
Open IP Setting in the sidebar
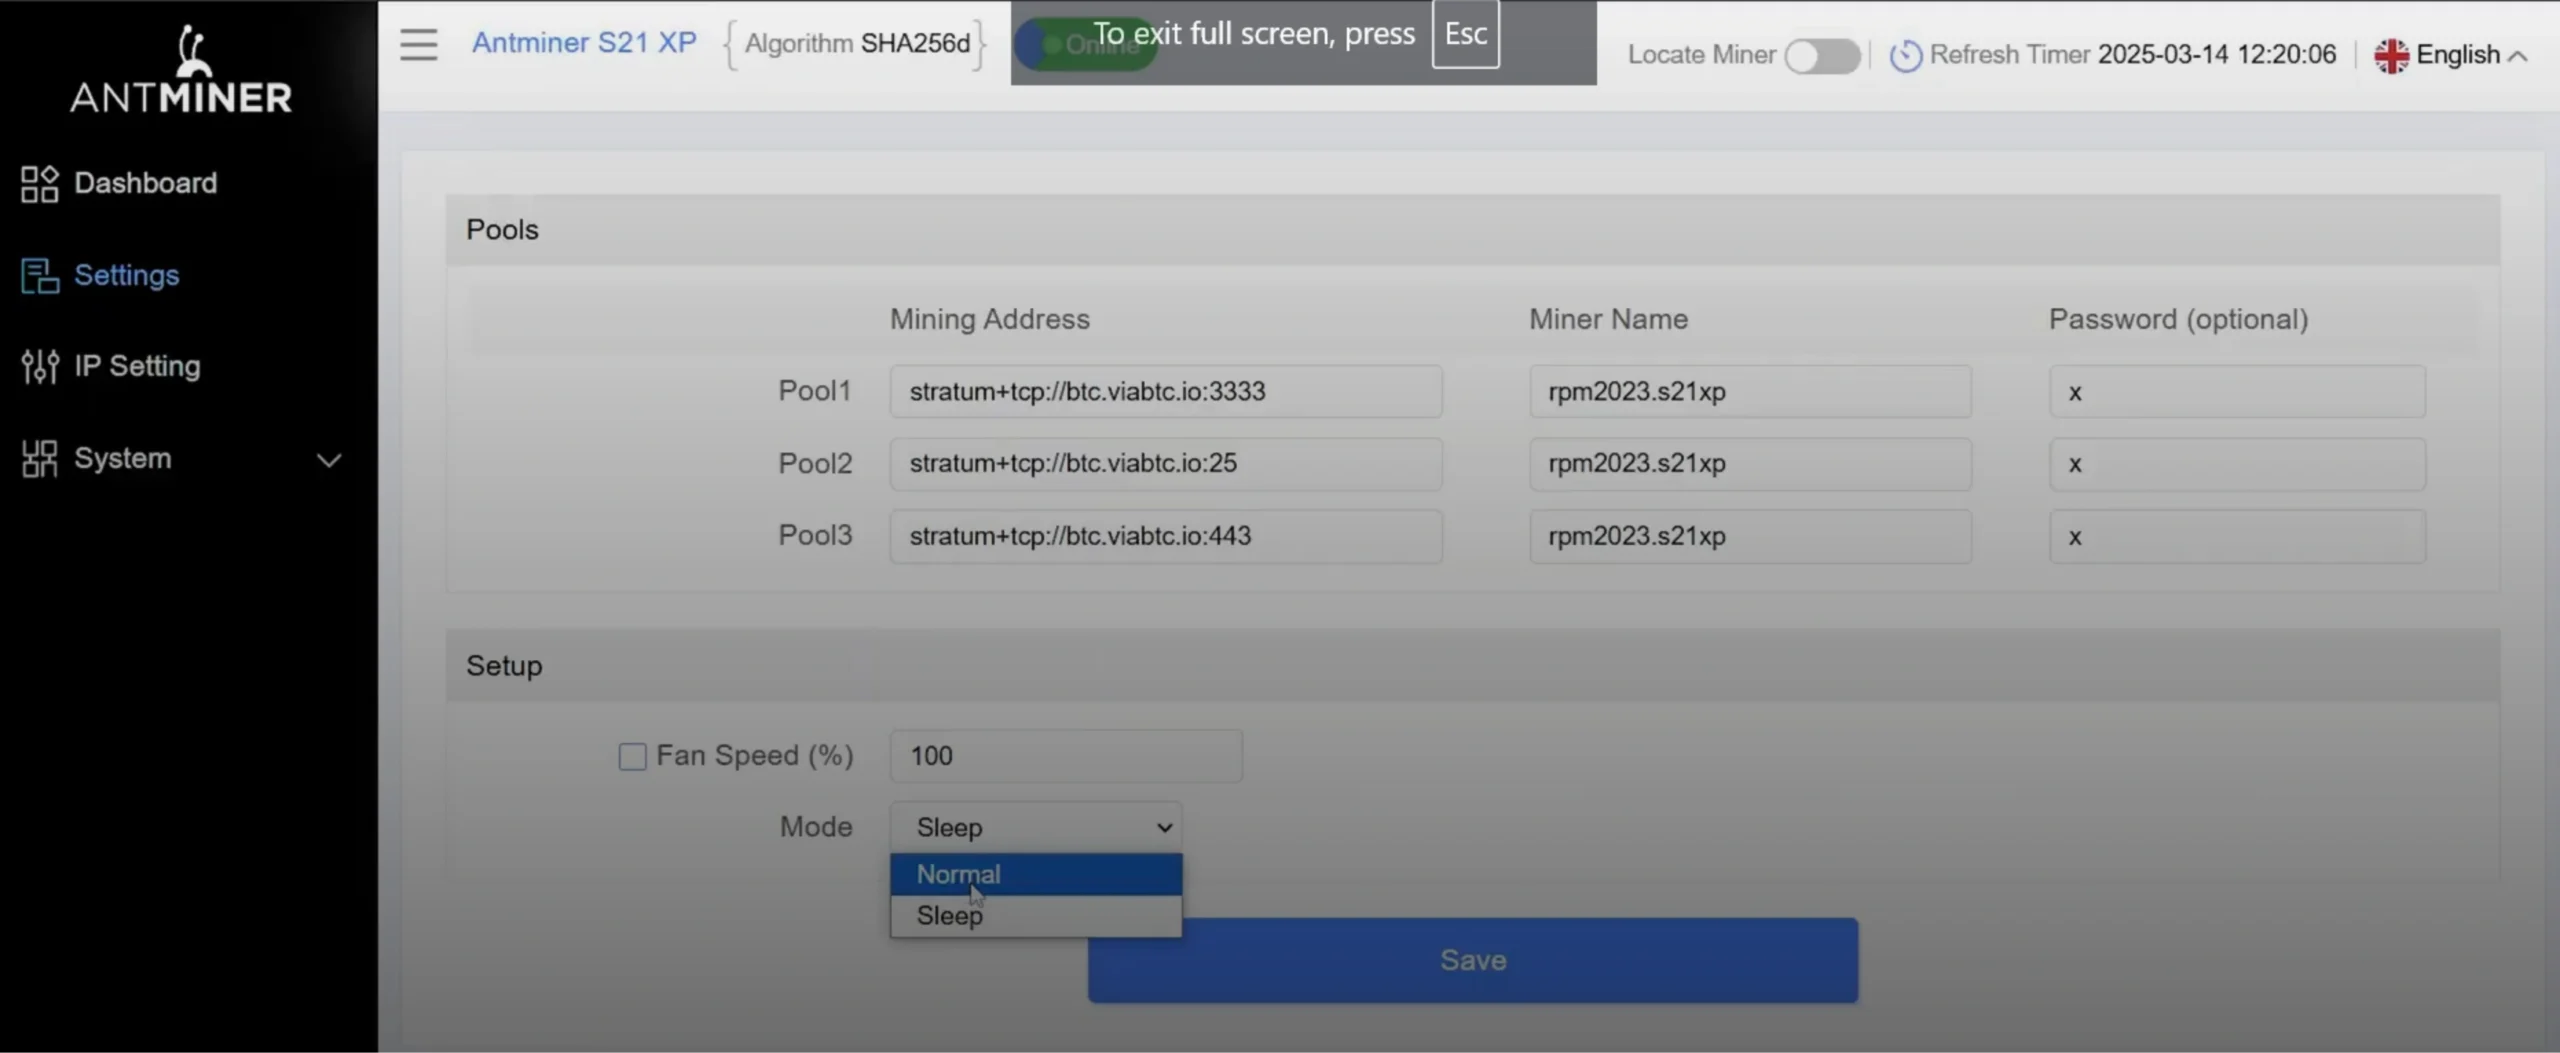[137, 366]
